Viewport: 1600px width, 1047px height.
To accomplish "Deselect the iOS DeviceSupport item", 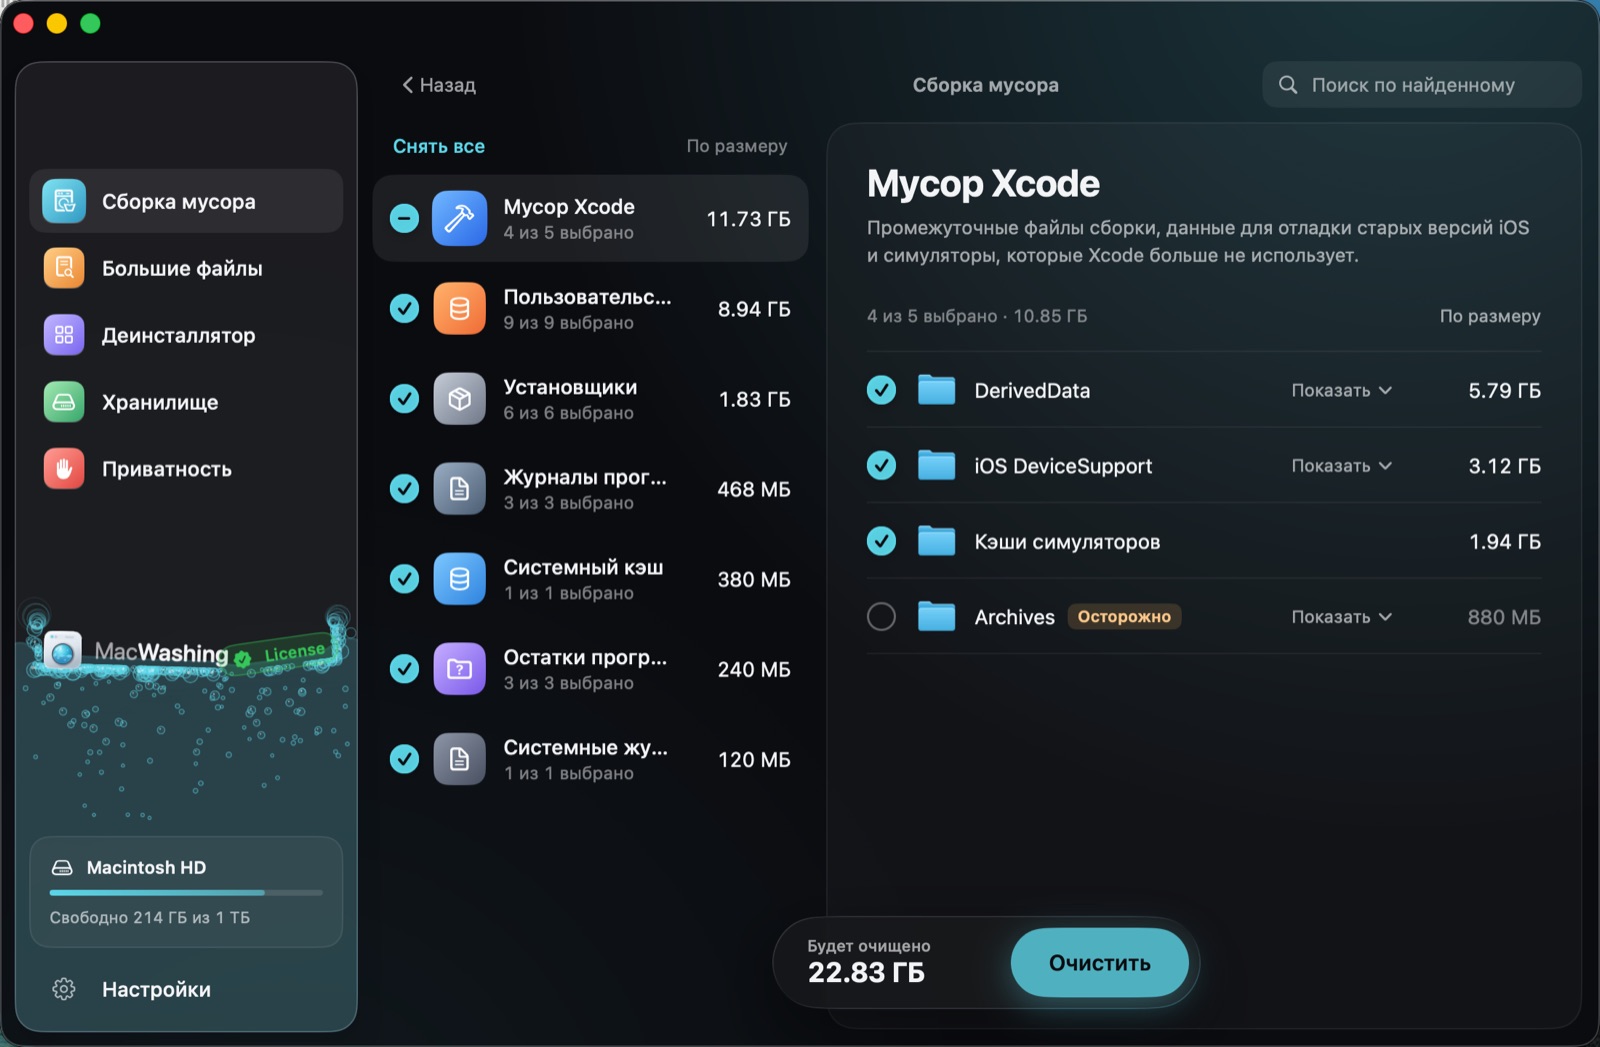I will click(881, 465).
